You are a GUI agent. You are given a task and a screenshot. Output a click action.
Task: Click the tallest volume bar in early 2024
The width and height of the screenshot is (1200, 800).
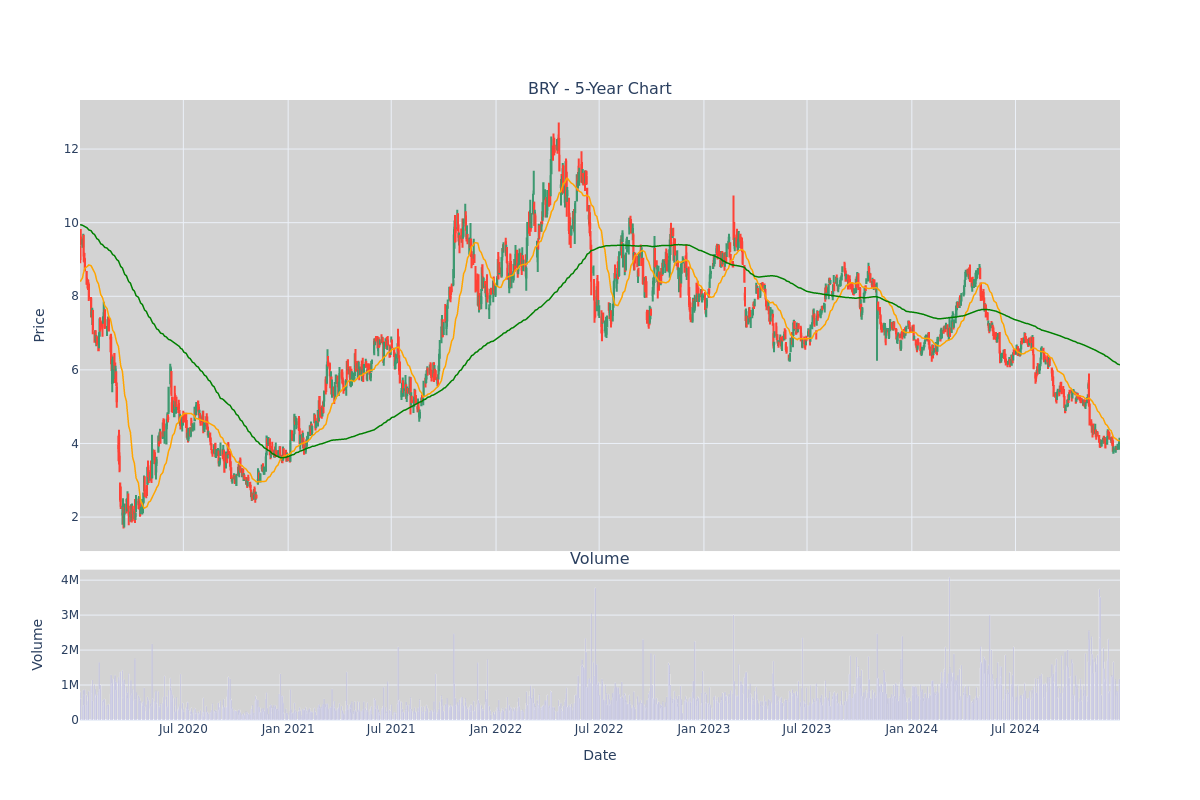[x=949, y=648]
